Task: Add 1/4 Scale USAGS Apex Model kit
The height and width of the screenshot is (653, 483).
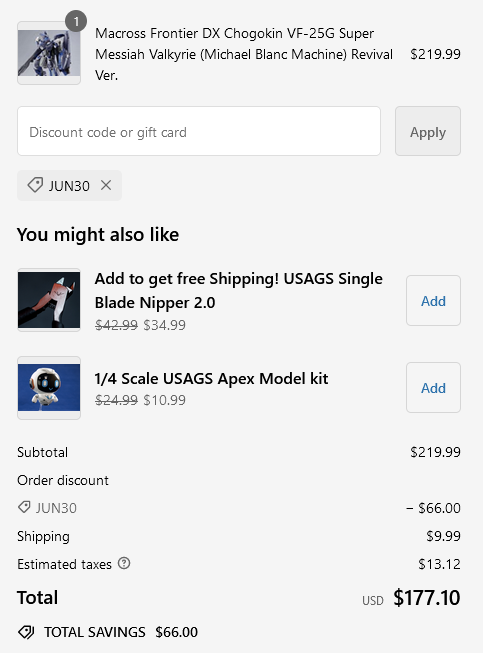Action: (433, 387)
